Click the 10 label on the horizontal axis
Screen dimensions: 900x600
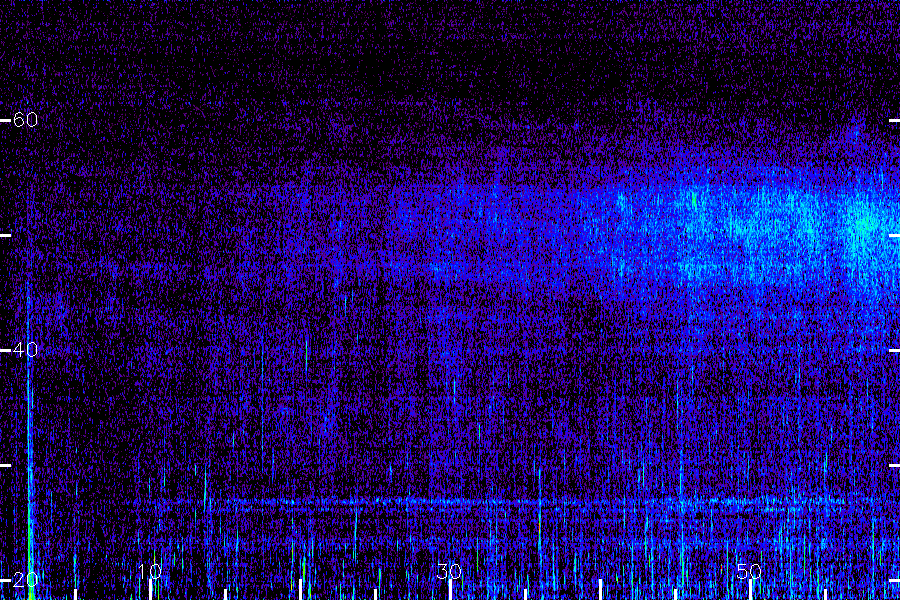(x=150, y=571)
